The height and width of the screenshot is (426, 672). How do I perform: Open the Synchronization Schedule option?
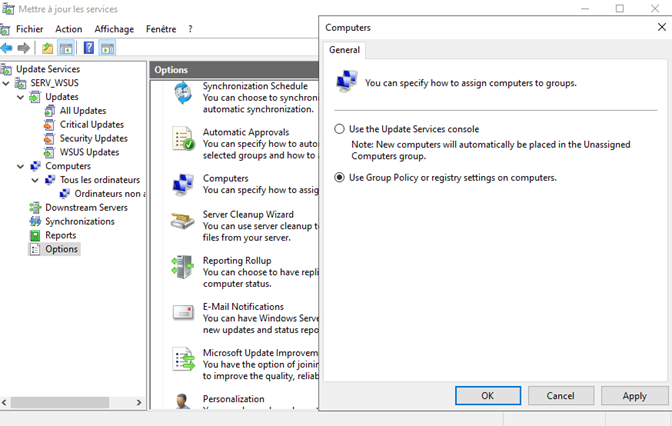pos(255,86)
